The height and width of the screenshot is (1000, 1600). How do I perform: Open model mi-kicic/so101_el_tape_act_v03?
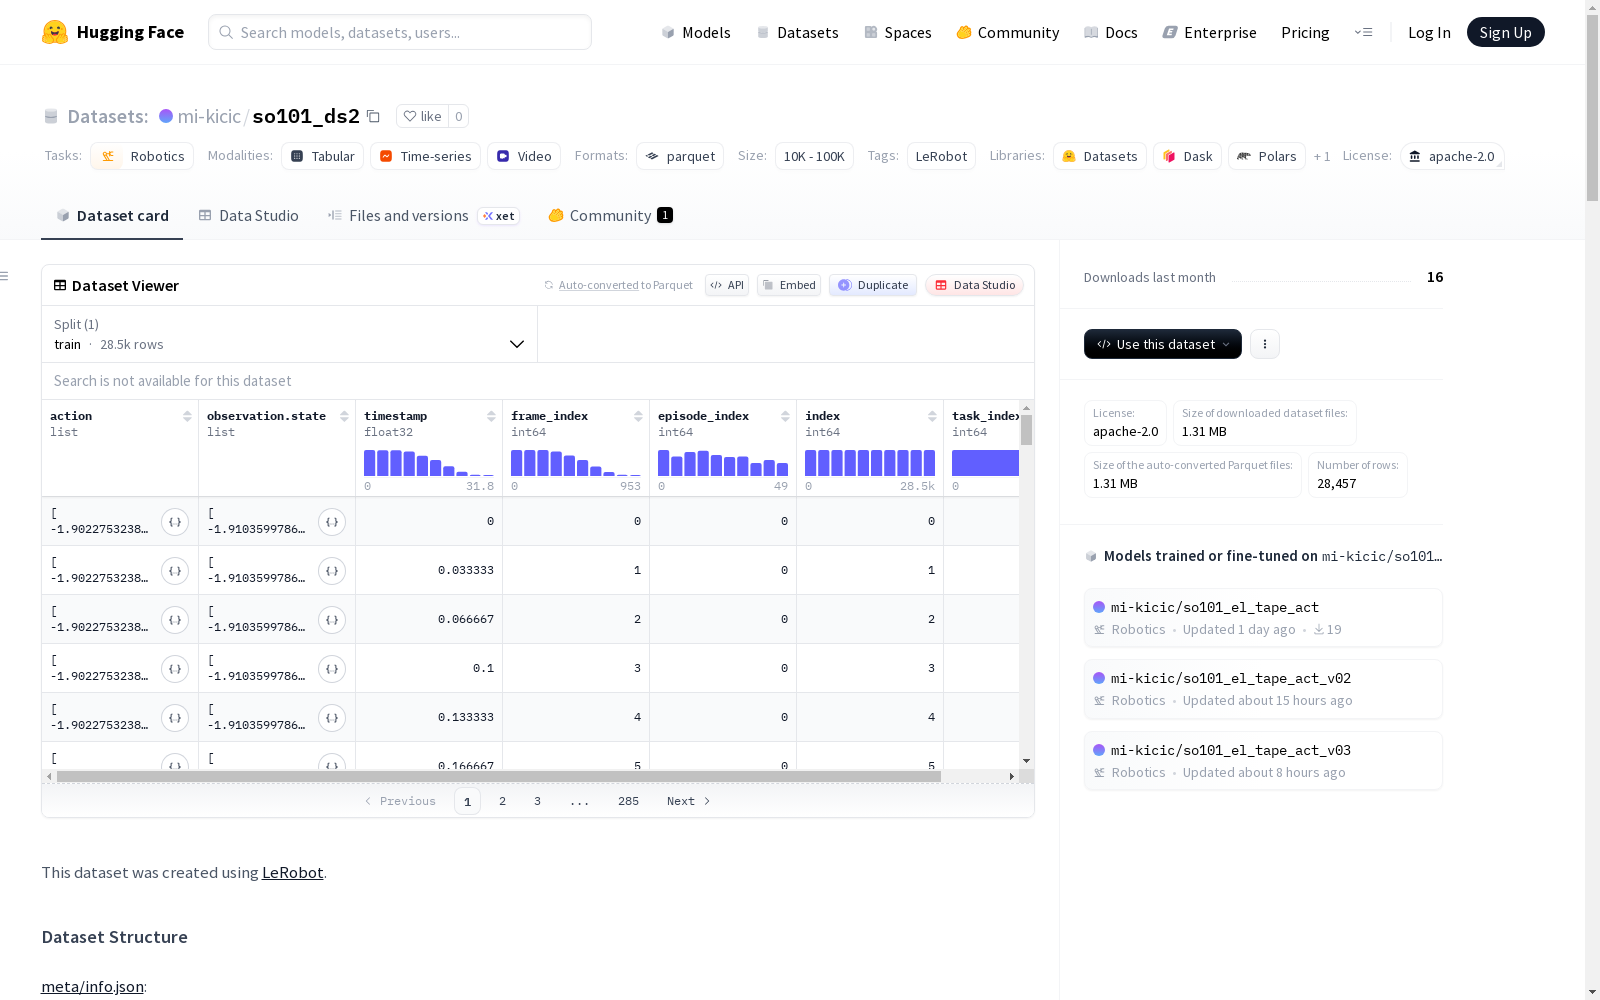[1263, 761]
